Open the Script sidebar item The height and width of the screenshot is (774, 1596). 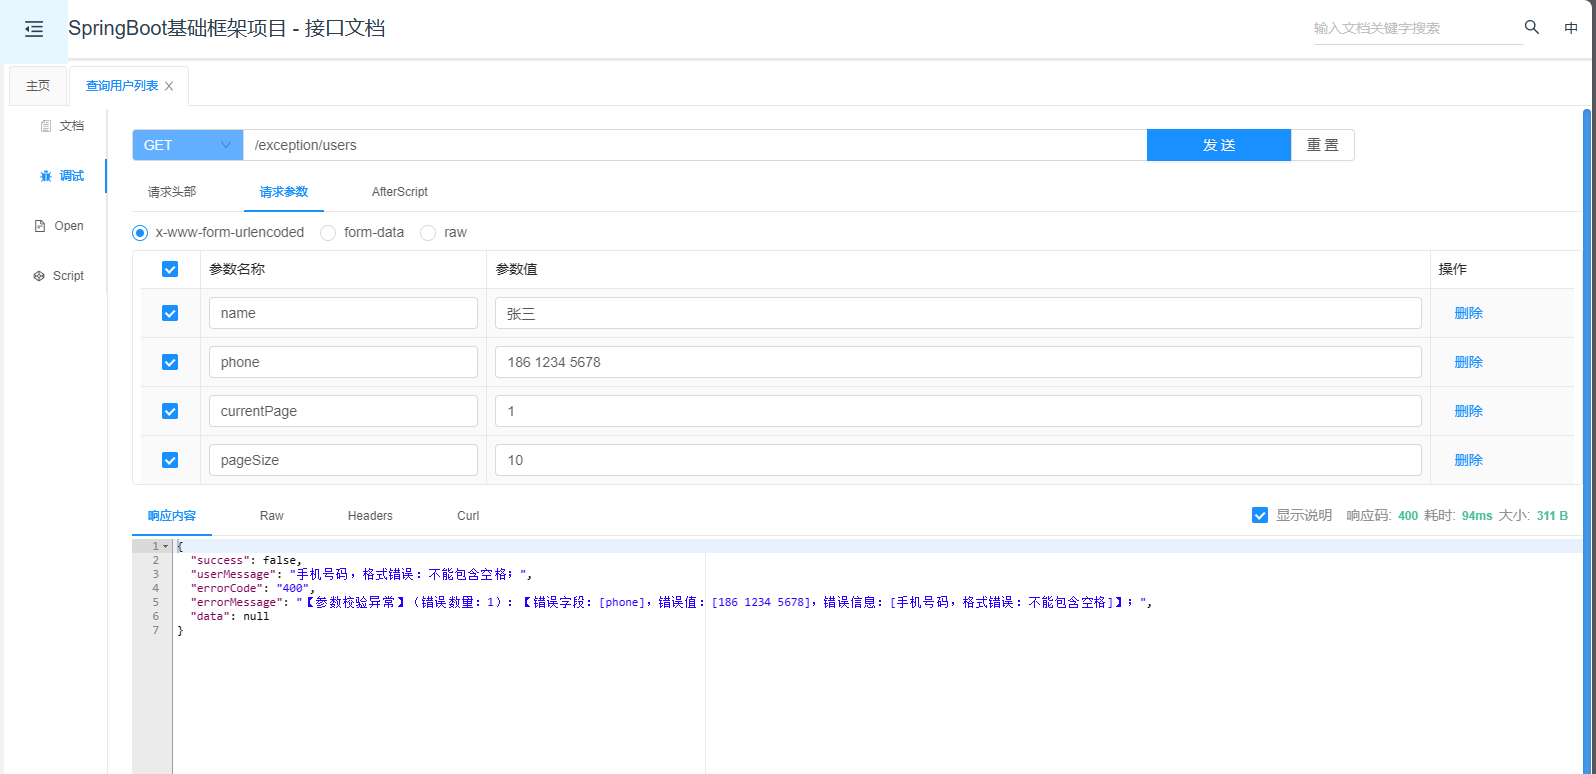60,276
